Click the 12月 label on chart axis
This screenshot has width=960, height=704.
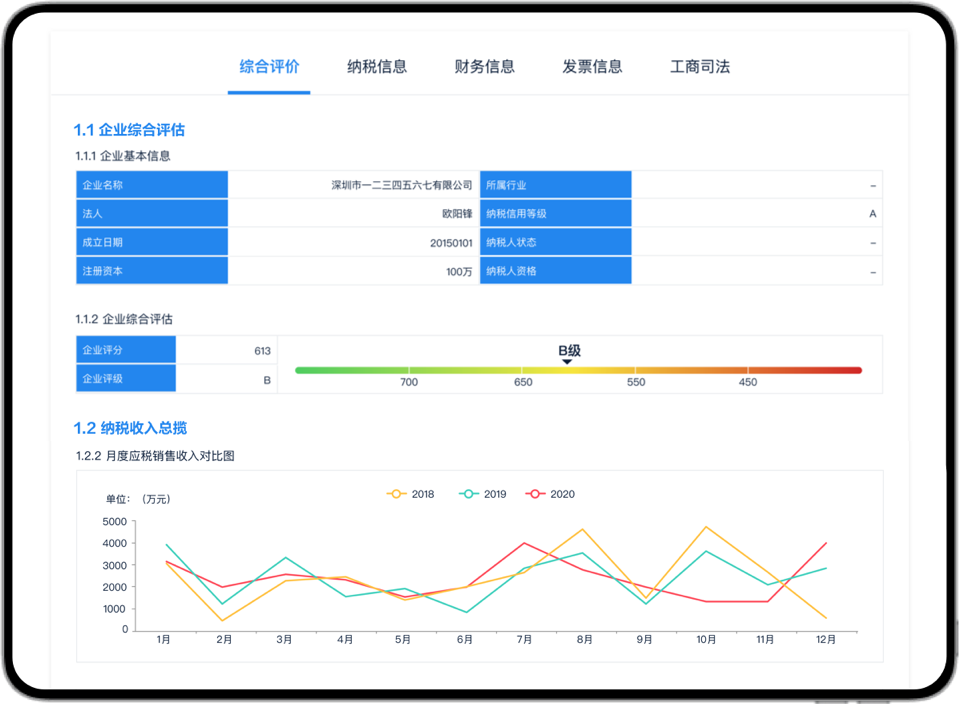(x=825, y=640)
